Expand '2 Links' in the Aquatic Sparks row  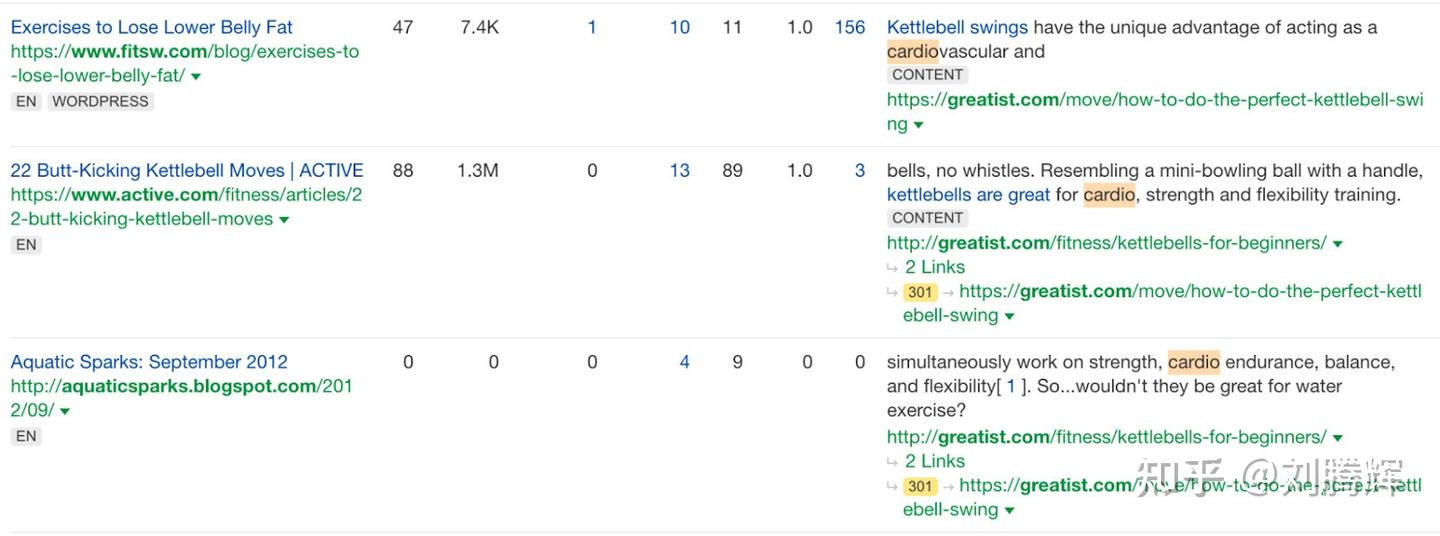tap(934, 461)
